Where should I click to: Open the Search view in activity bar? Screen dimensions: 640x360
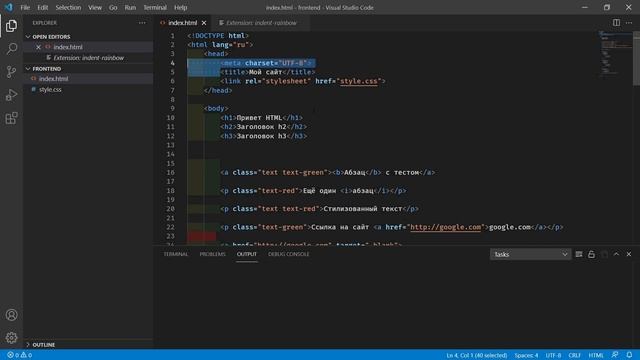(11, 49)
